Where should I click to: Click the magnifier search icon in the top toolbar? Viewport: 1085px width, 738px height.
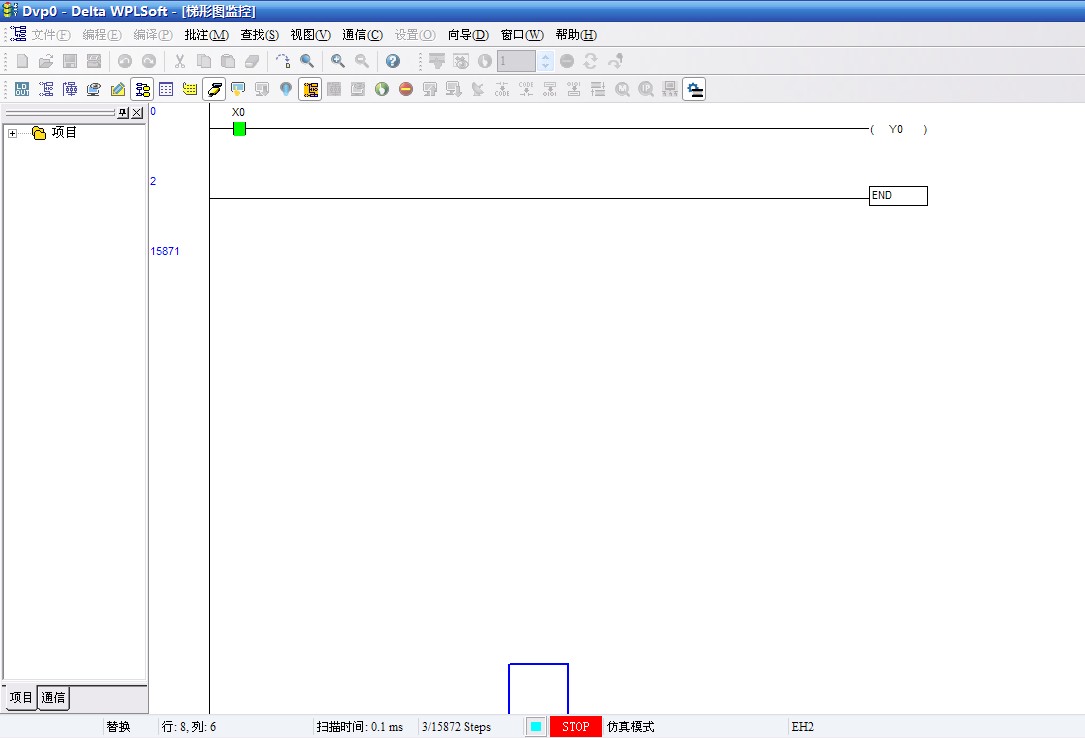click(307, 61)
